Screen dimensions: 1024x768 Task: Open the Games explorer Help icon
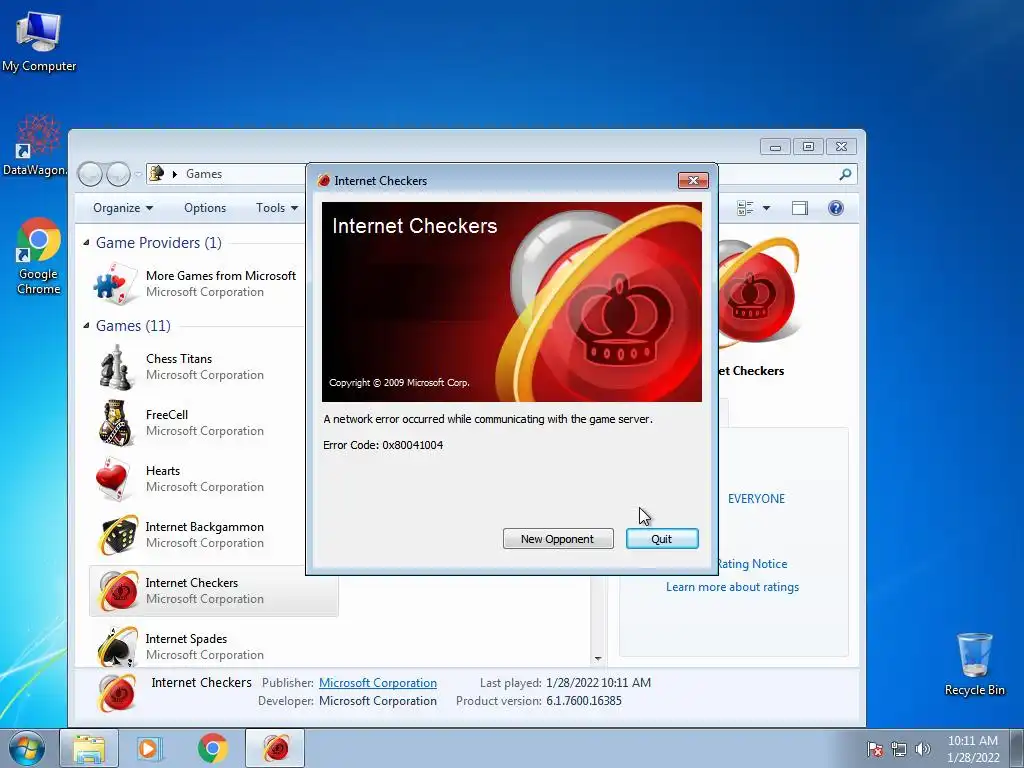[835, 208]
